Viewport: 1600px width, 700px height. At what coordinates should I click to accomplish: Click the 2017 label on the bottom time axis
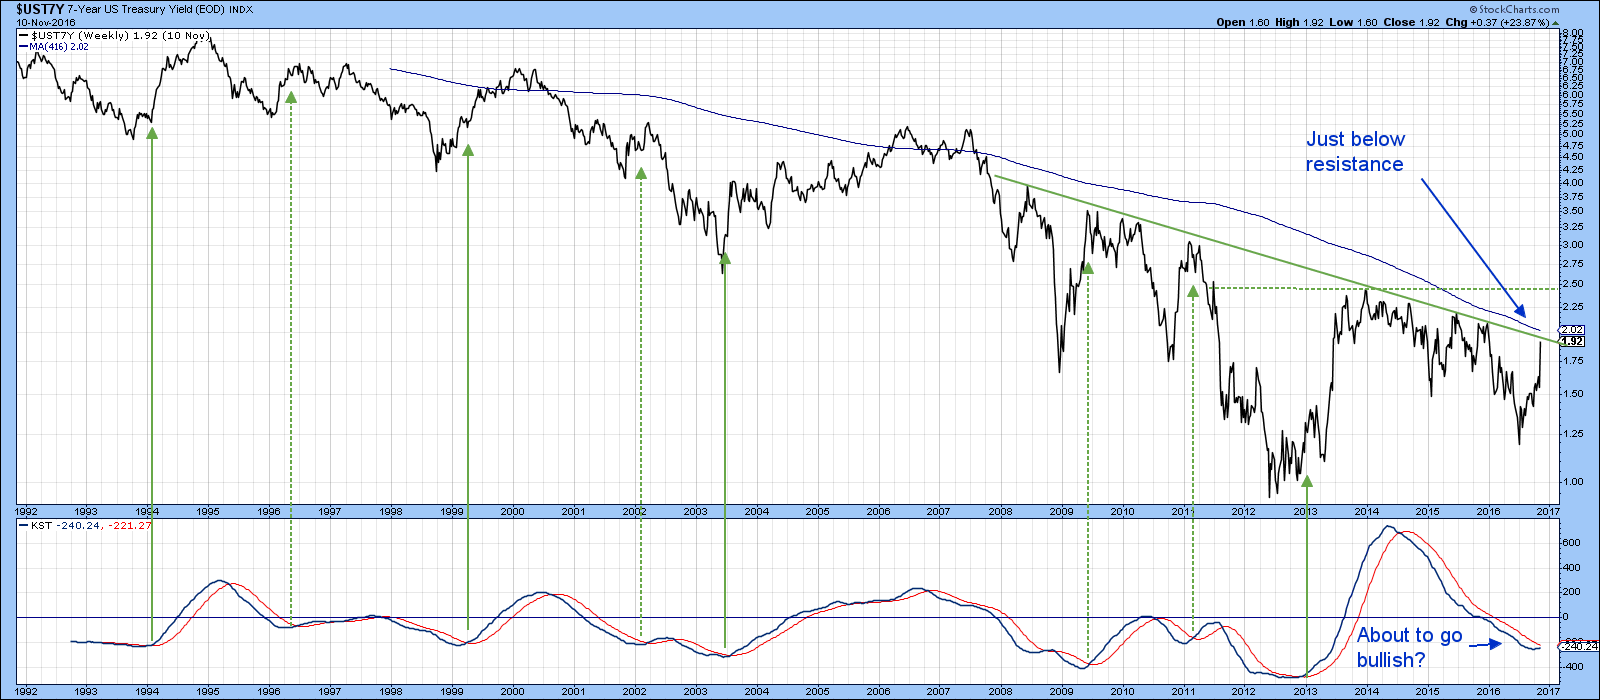[1548, 691]
